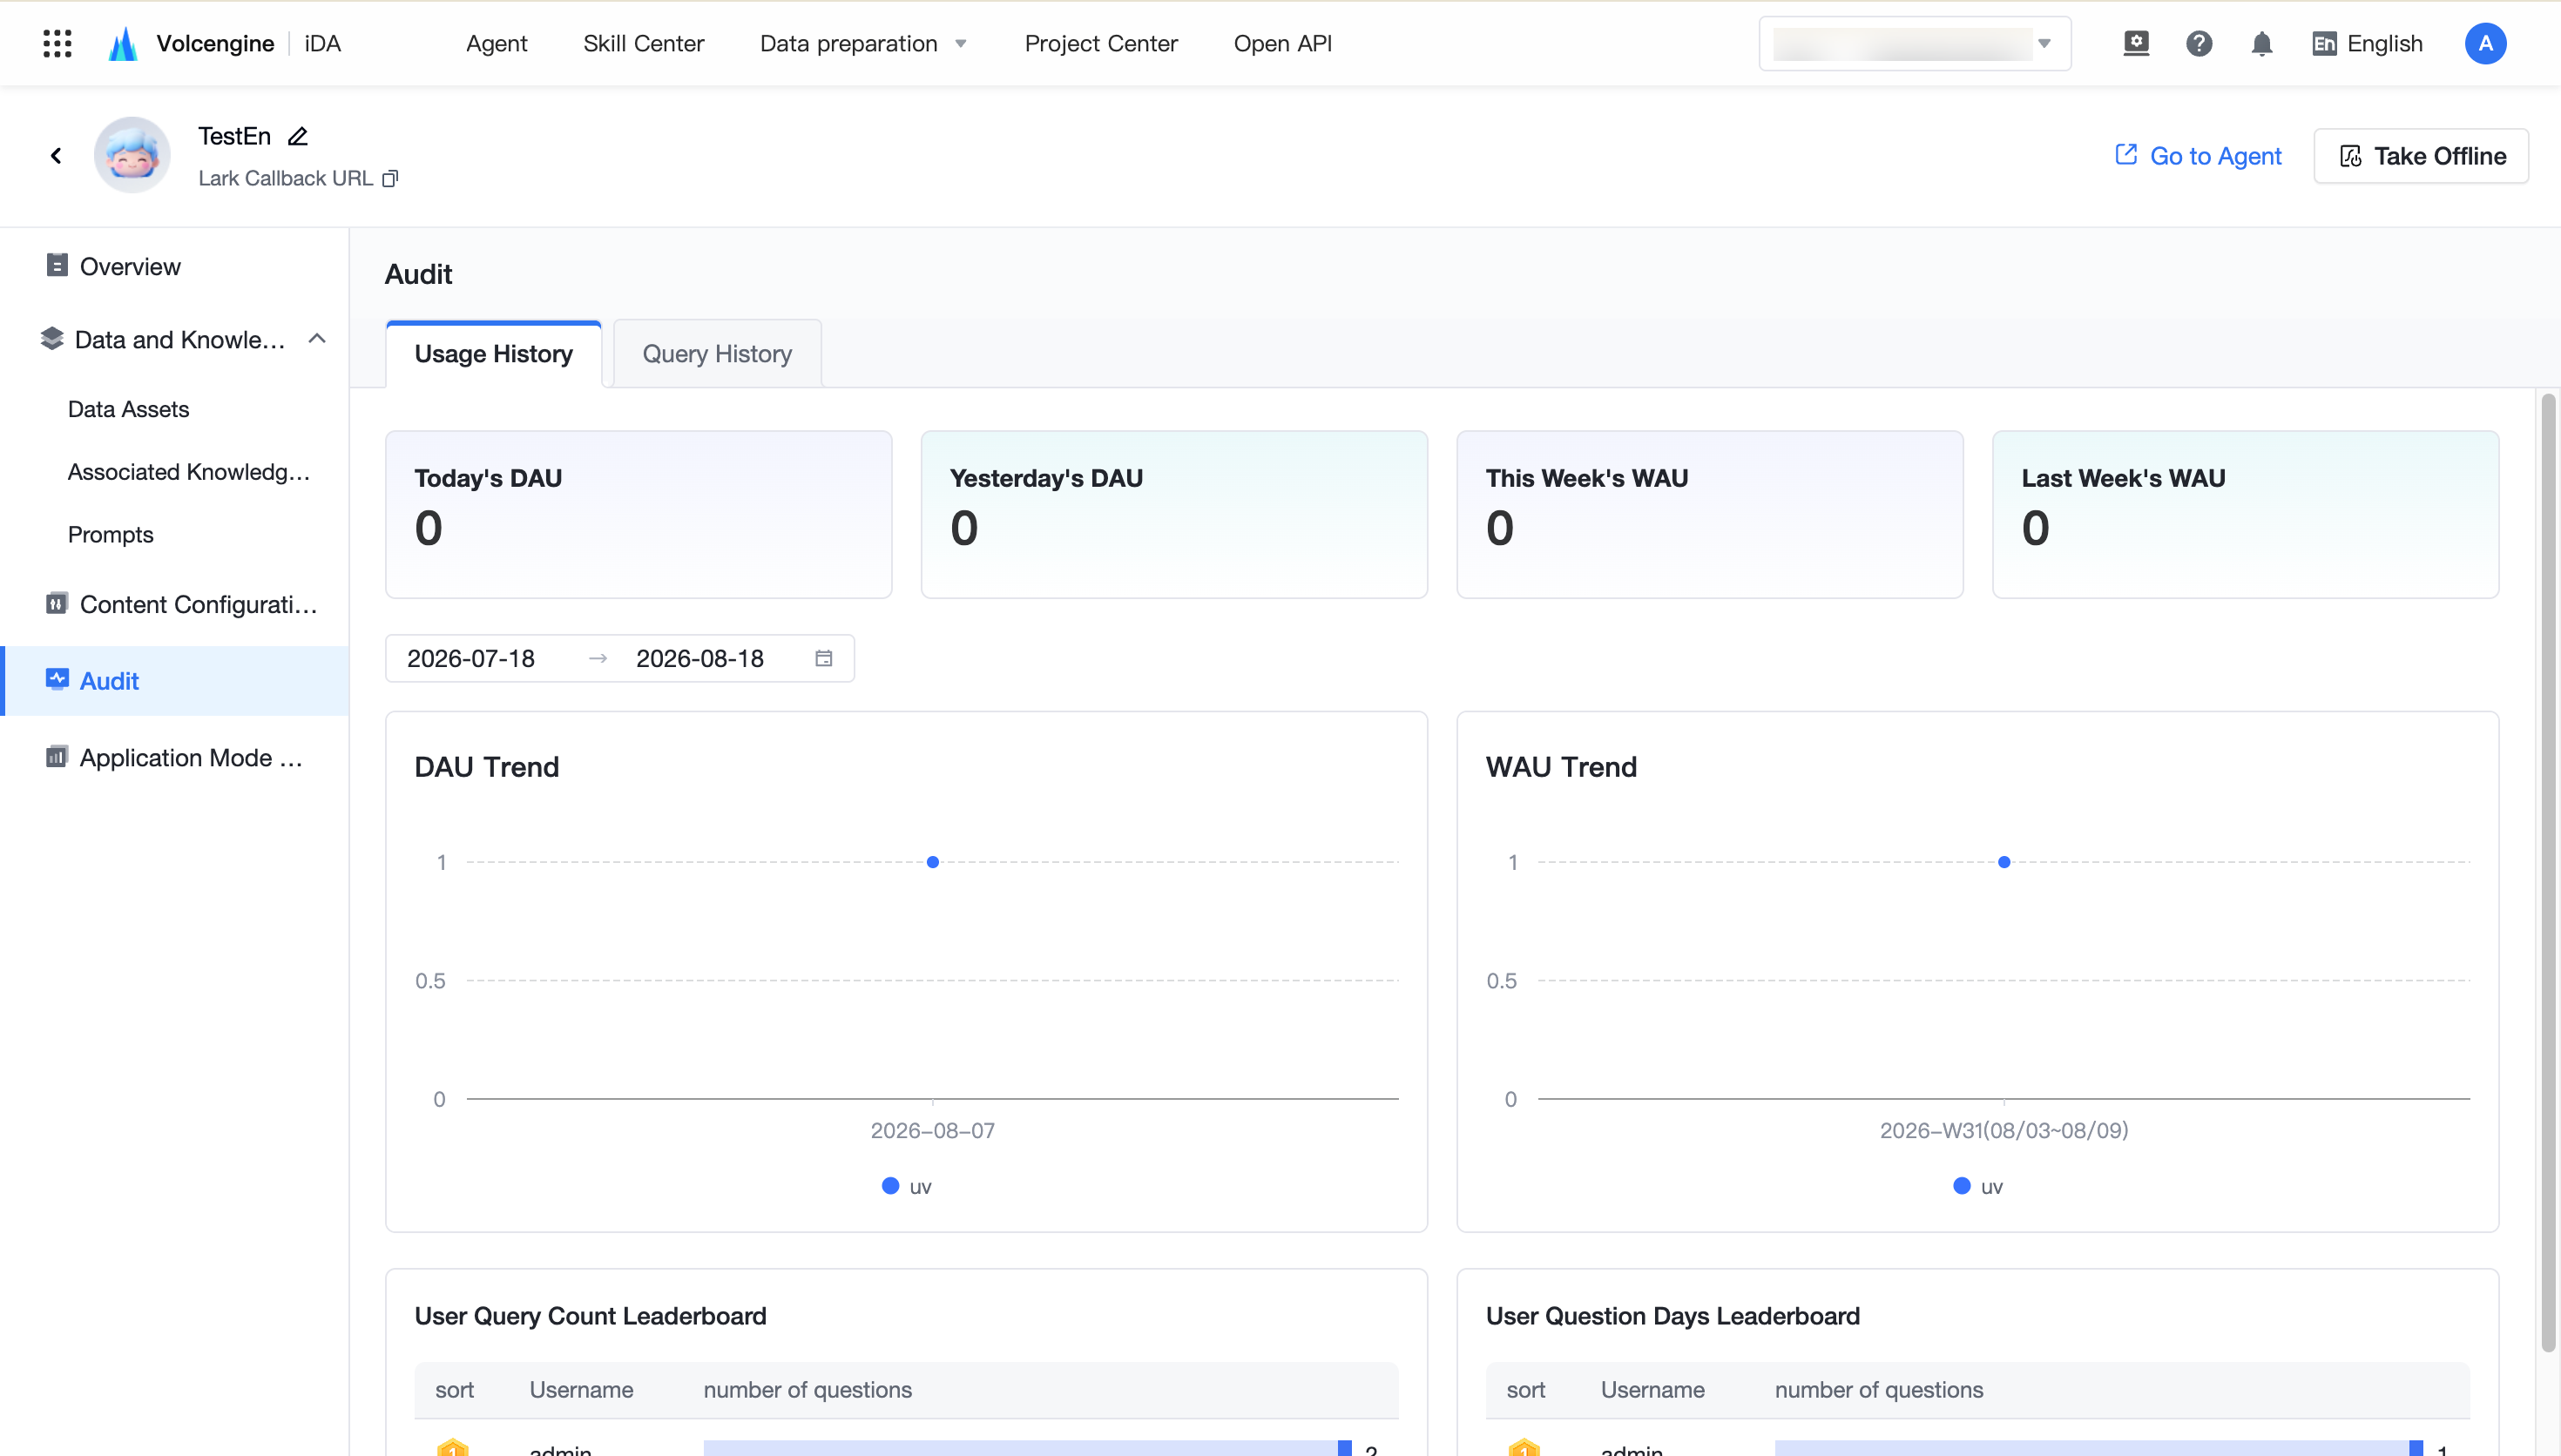Click the back arrow beside TestEn avatar
The width and height of the screenshot is (2561, 1456).
pyautogui.click(x=56, y=155)
